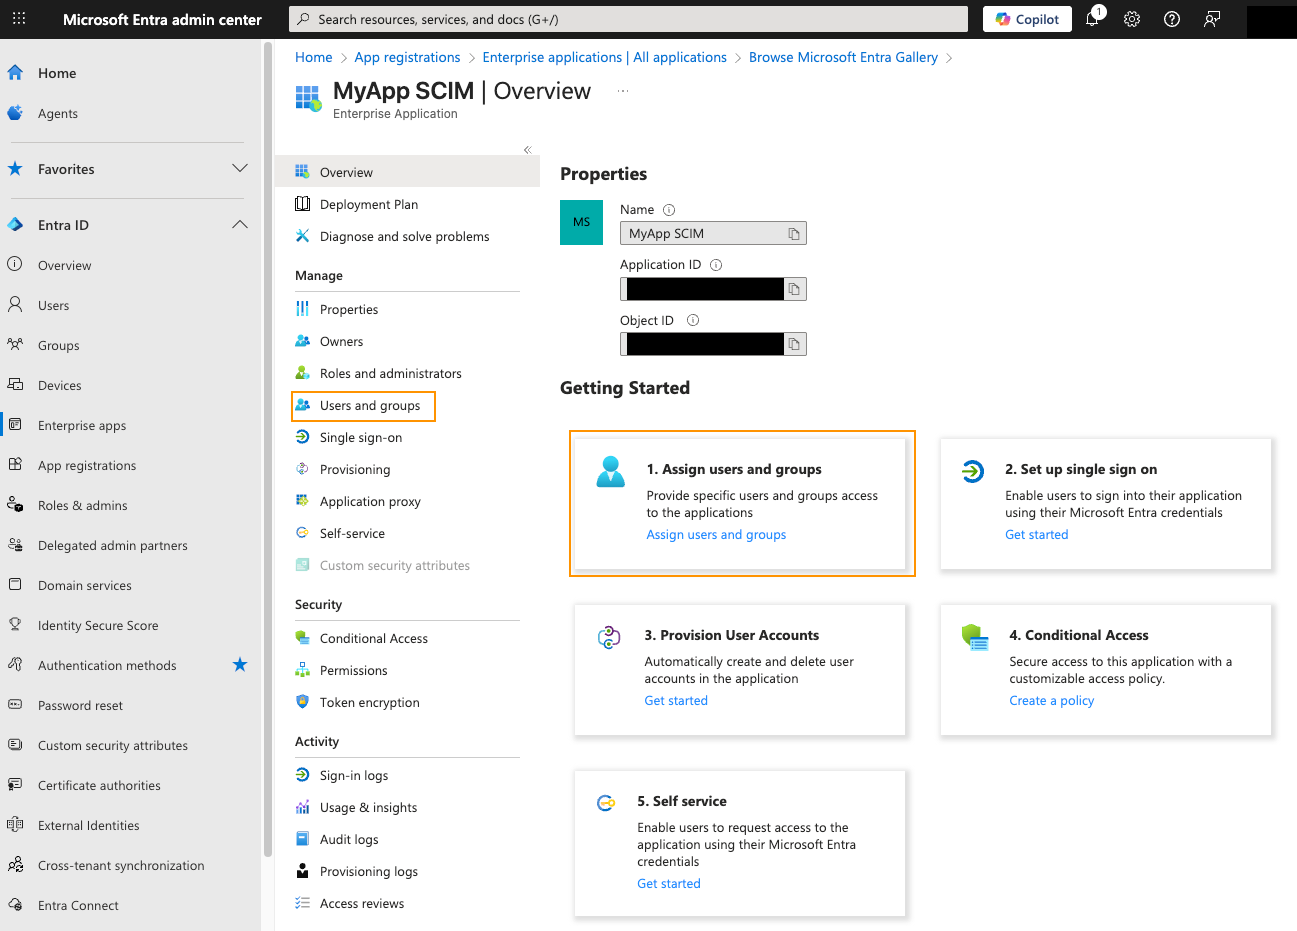Open the app launcher waffle icon
1297x931 pixels.
(x=19, y=19)
